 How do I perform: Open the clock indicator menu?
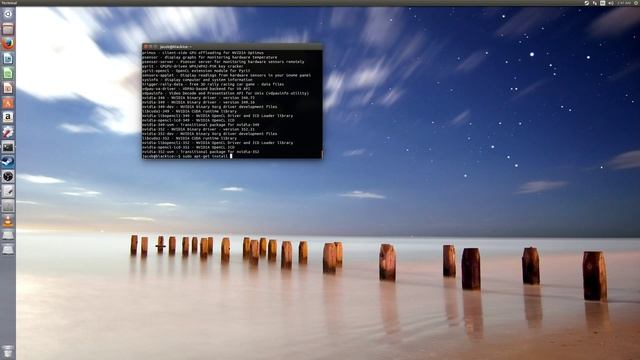point(623,3)
